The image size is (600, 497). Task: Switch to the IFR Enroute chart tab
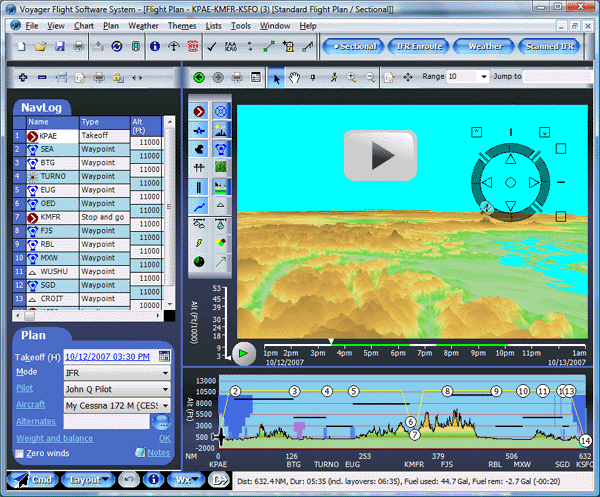[419, 47]
